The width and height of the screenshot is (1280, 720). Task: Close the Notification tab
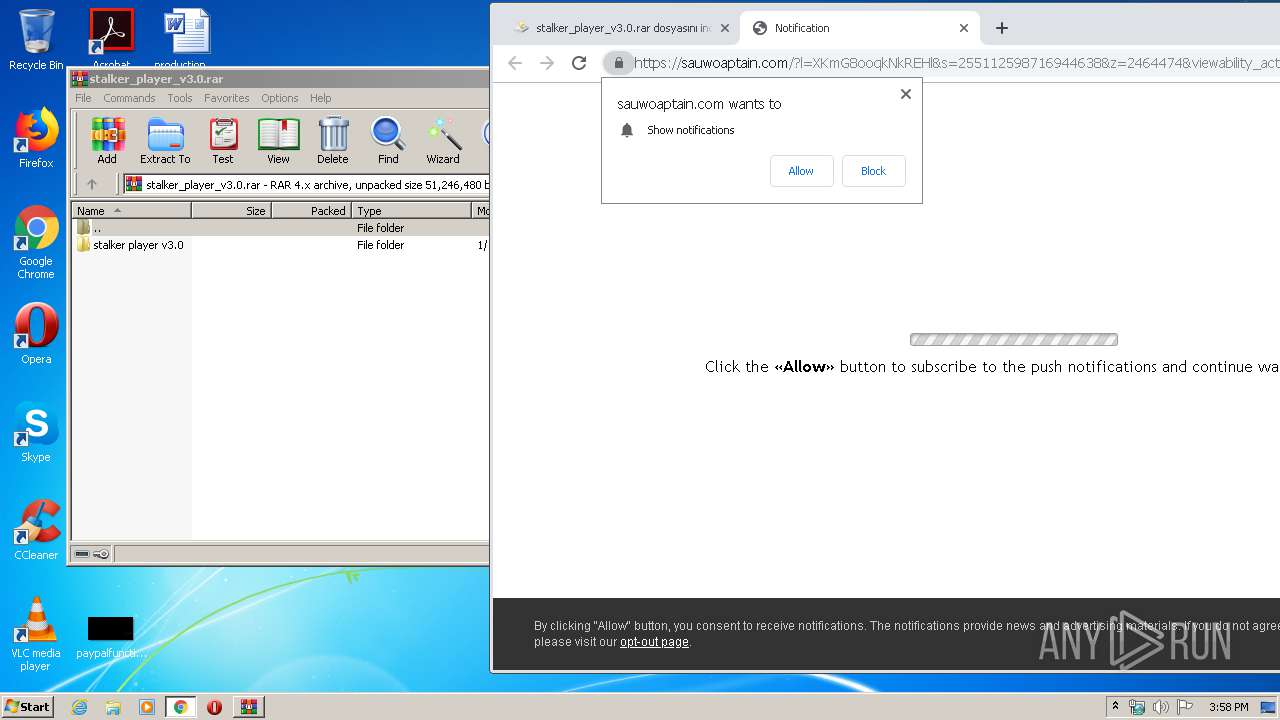click(964, 28)
